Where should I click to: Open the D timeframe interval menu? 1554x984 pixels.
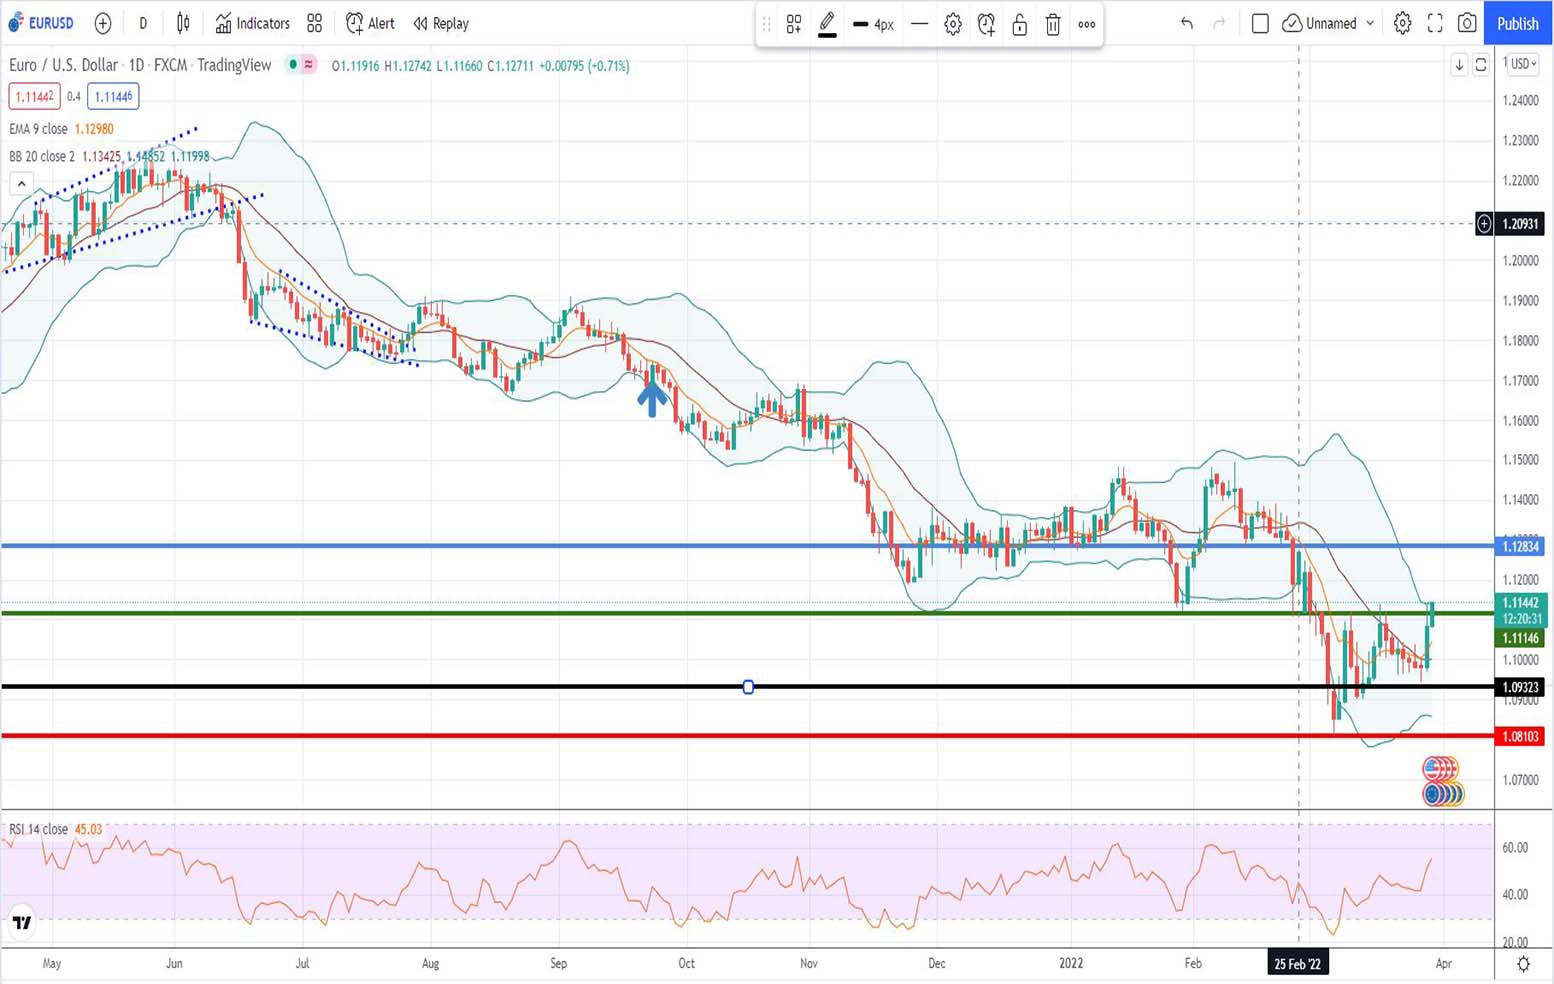(143, 23)
